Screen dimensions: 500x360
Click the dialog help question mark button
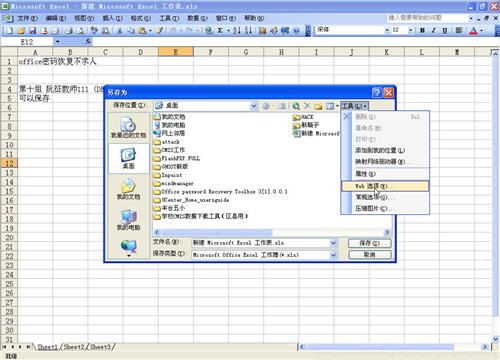377,92
